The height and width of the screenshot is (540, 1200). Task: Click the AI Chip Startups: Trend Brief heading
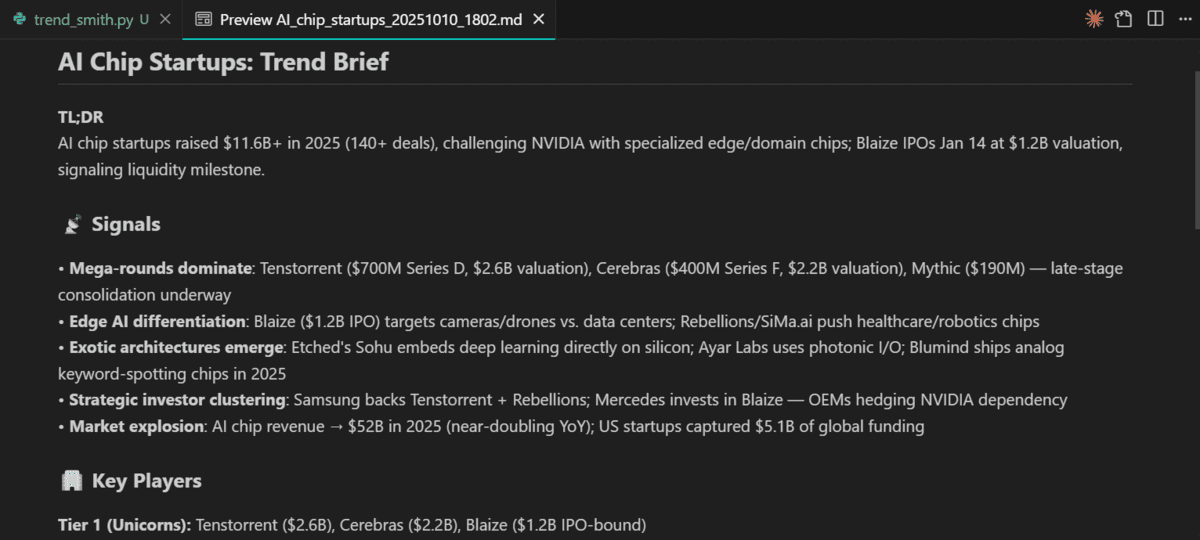coord(223,62)
